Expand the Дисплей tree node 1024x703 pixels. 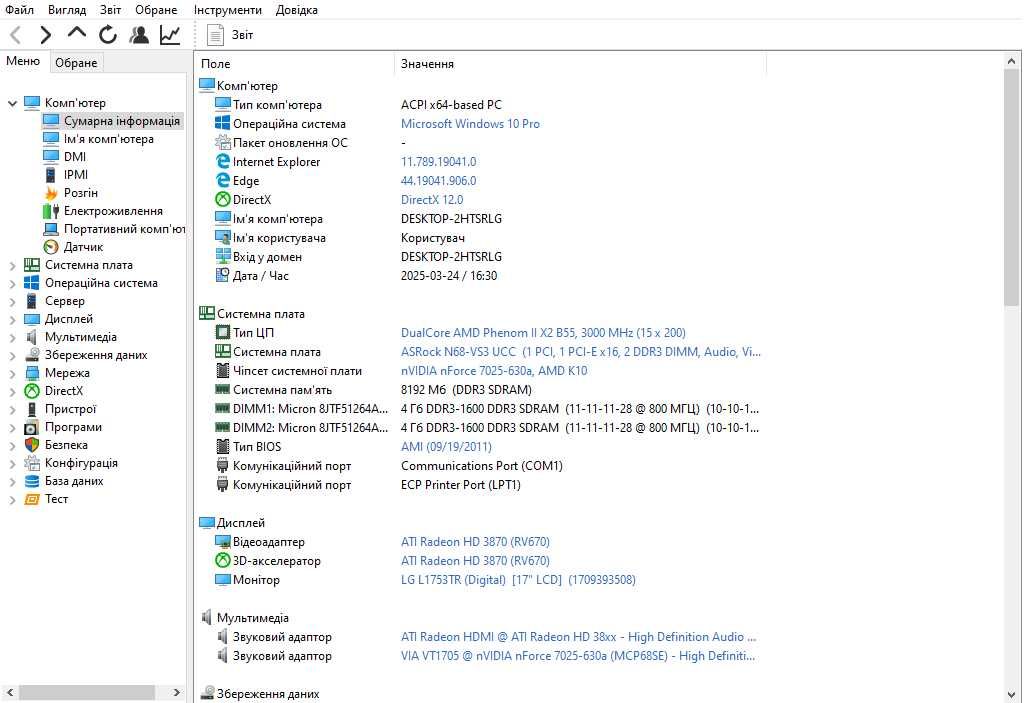12,319
